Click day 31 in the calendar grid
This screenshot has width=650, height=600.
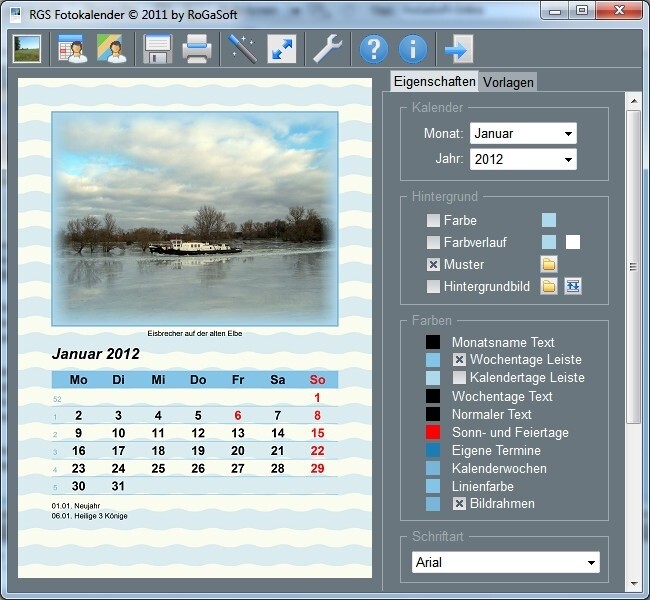[x=118, y=486]
